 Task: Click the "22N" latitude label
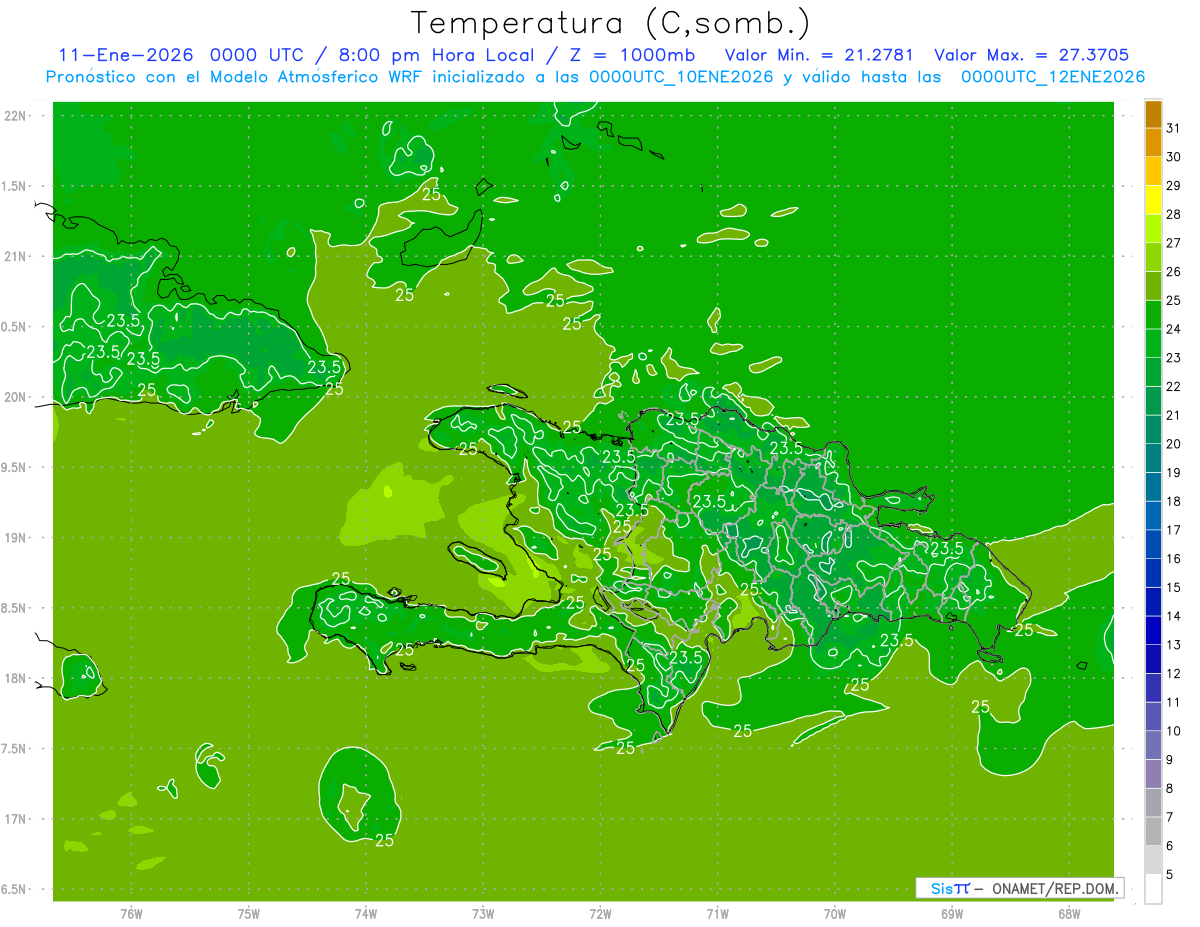click(15, 116)
